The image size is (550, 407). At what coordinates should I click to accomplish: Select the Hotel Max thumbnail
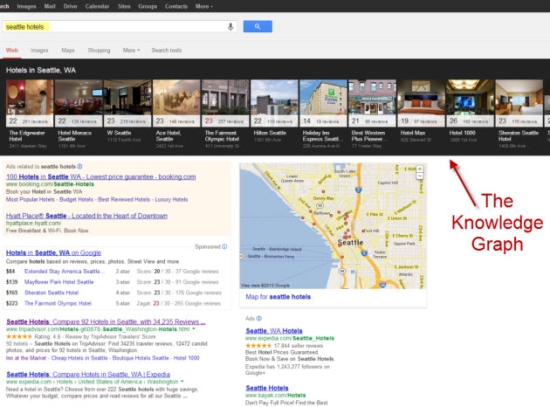[x=421, y=103]
